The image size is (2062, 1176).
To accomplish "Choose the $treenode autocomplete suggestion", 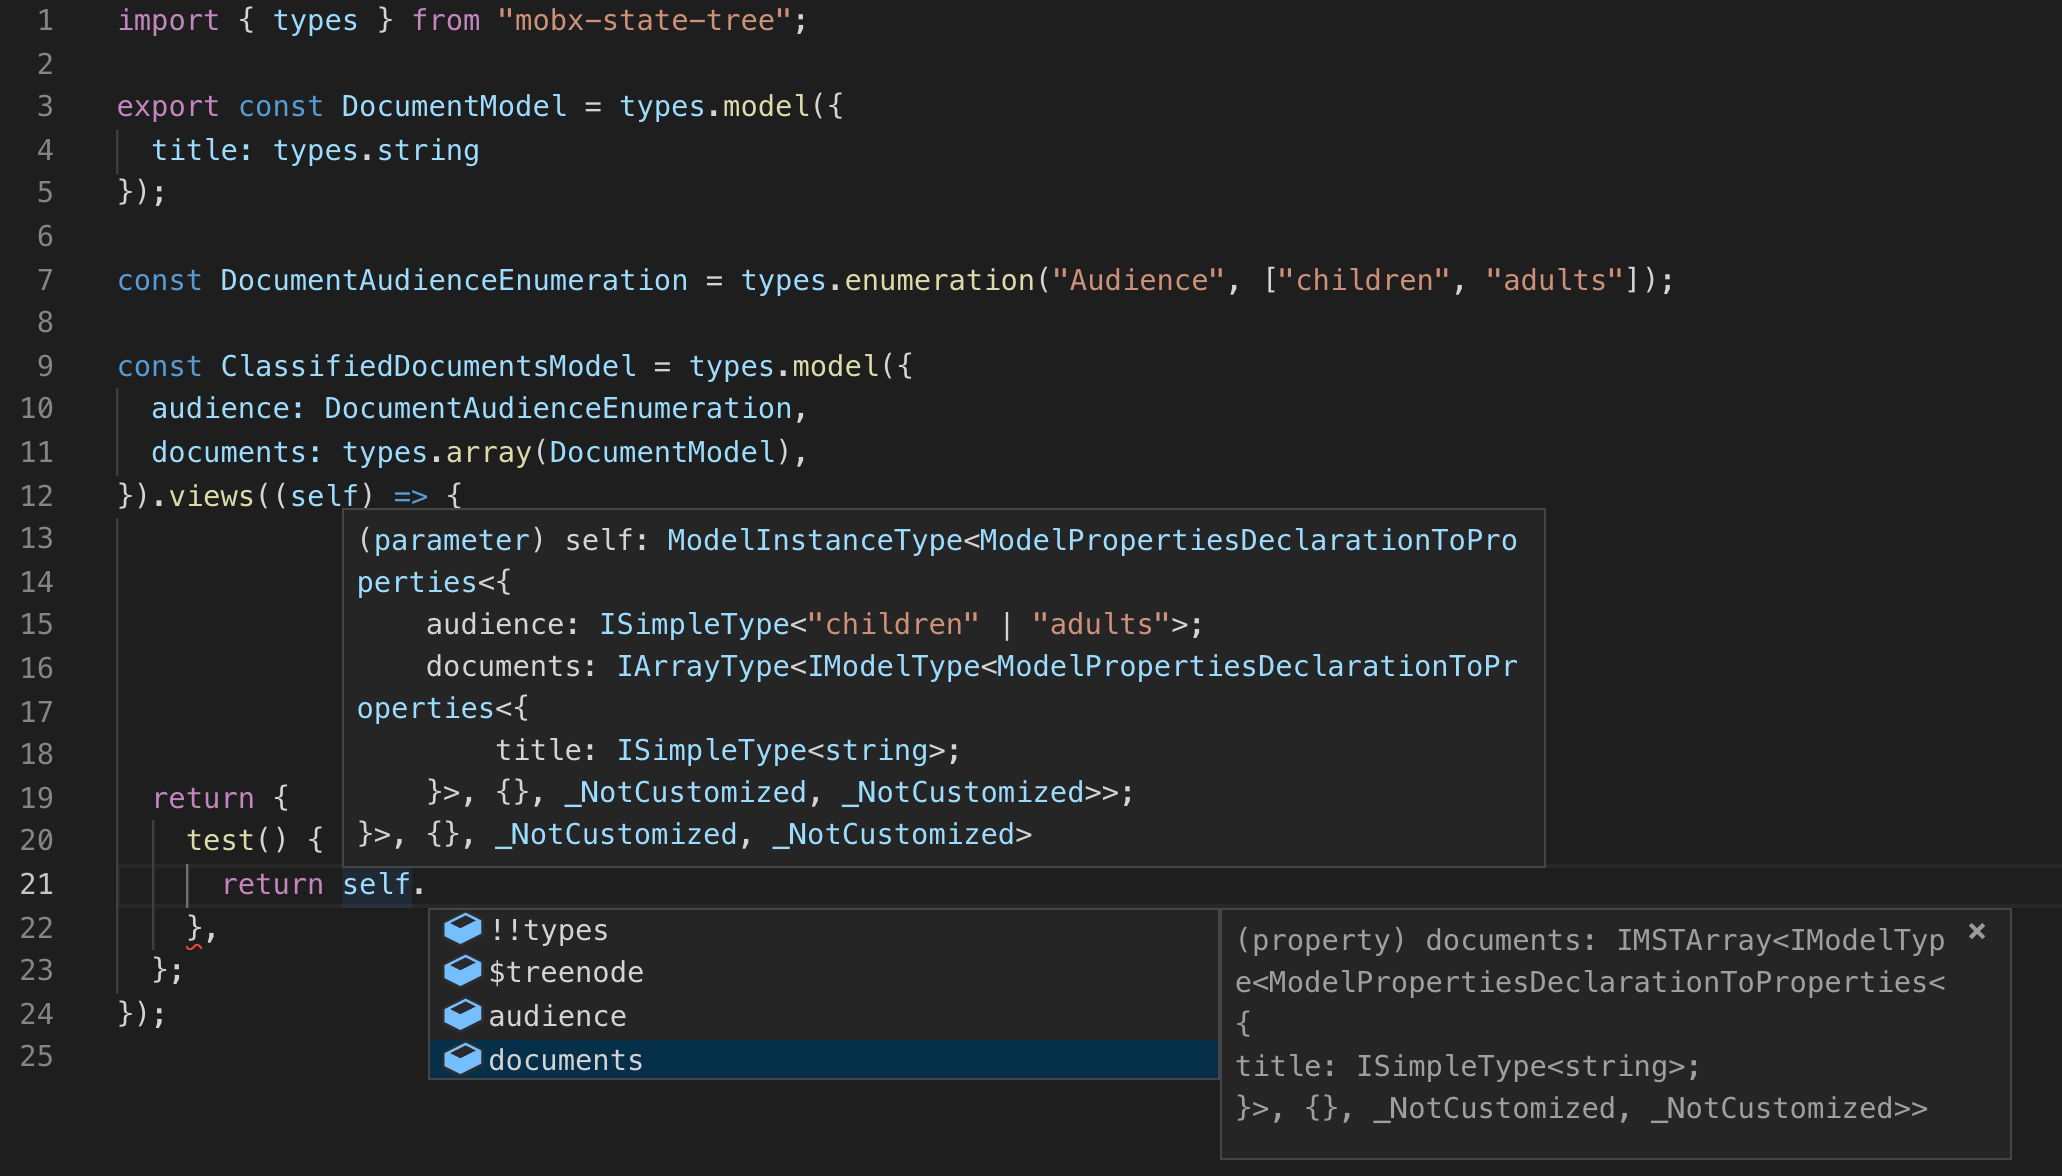I will pos(824,972).
